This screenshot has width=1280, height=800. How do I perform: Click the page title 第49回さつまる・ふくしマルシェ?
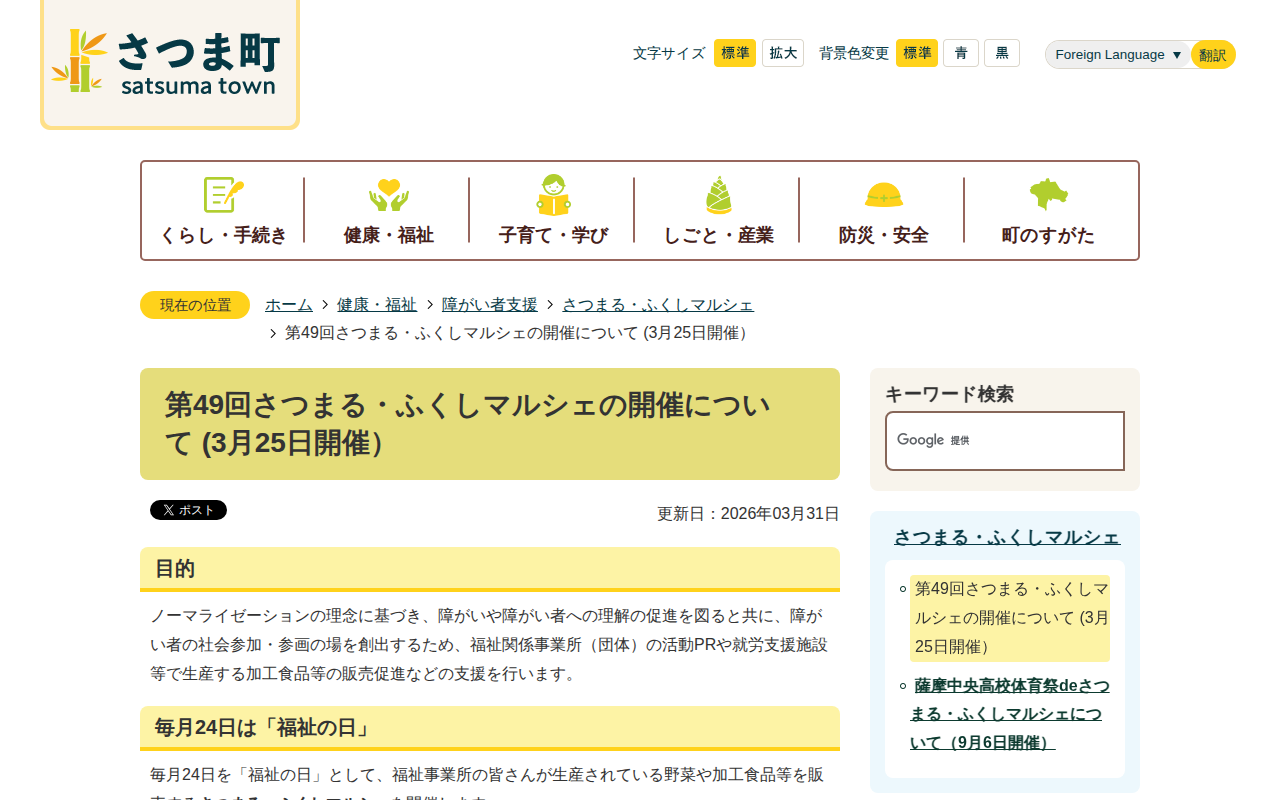pos(490,424)
